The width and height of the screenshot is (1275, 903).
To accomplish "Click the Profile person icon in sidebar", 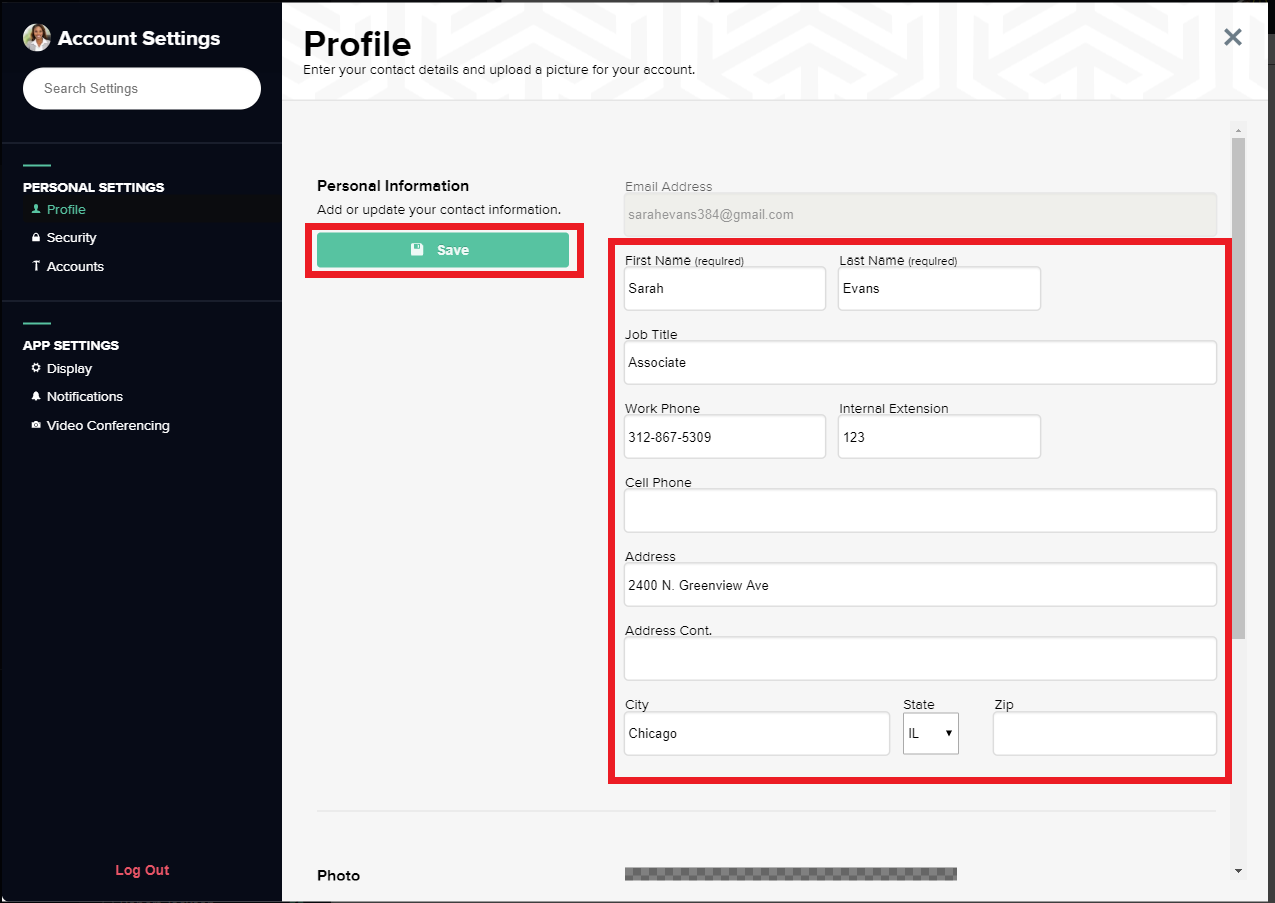I will (36, 209).
